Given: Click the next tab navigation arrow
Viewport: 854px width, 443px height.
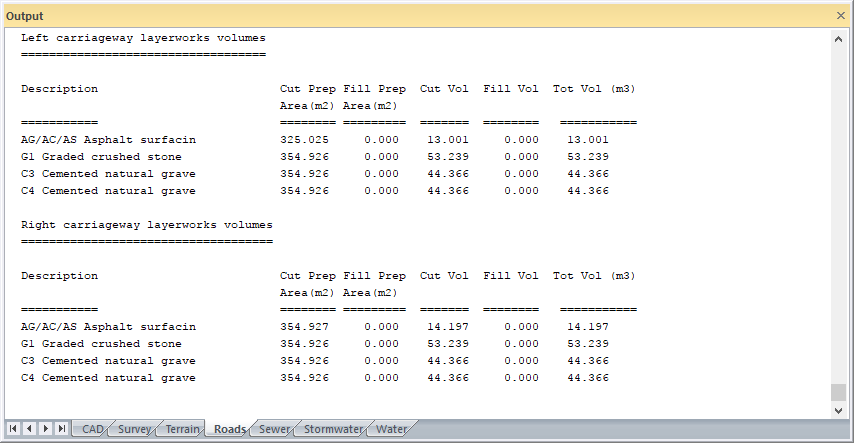Looking at the screenshot, I should point(46,429).
